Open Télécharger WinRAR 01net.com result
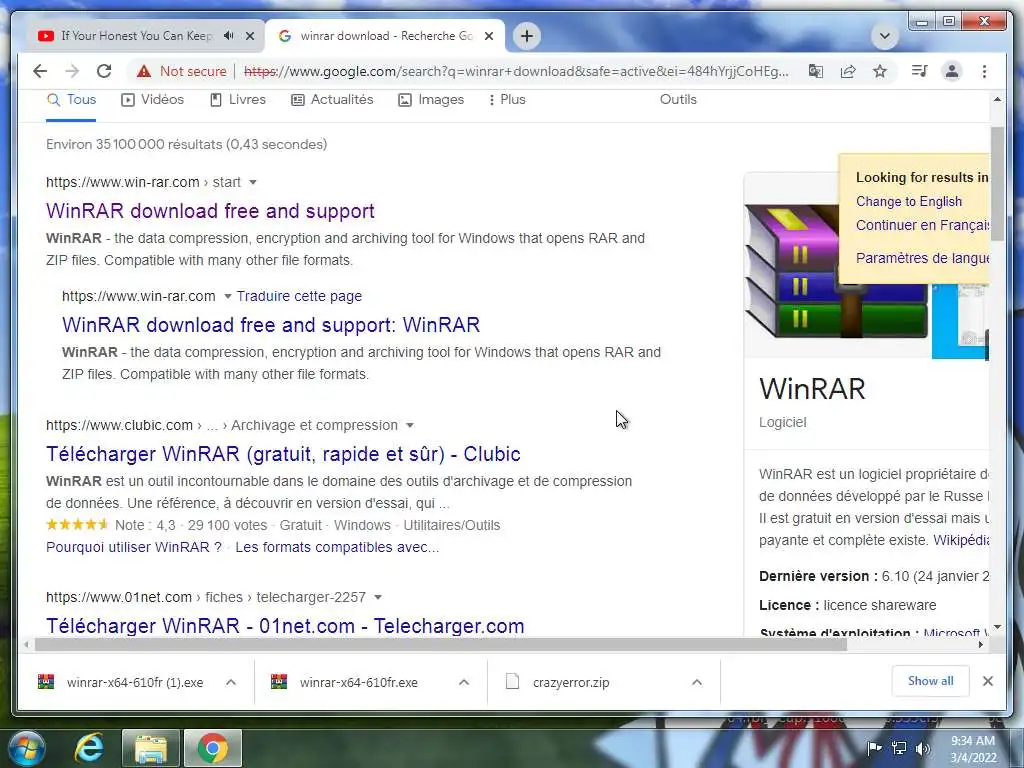 285,626
